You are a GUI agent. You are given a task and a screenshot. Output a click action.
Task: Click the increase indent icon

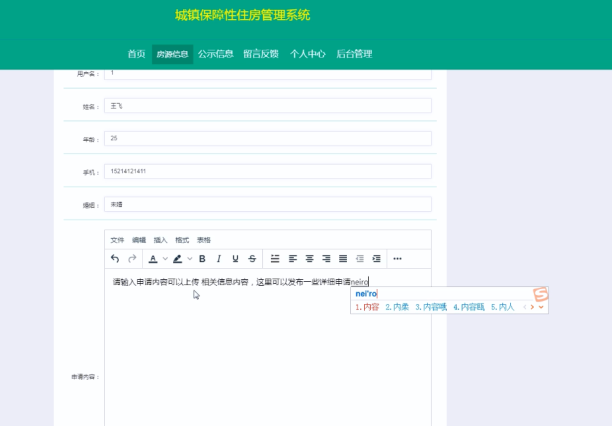point(376,259)
